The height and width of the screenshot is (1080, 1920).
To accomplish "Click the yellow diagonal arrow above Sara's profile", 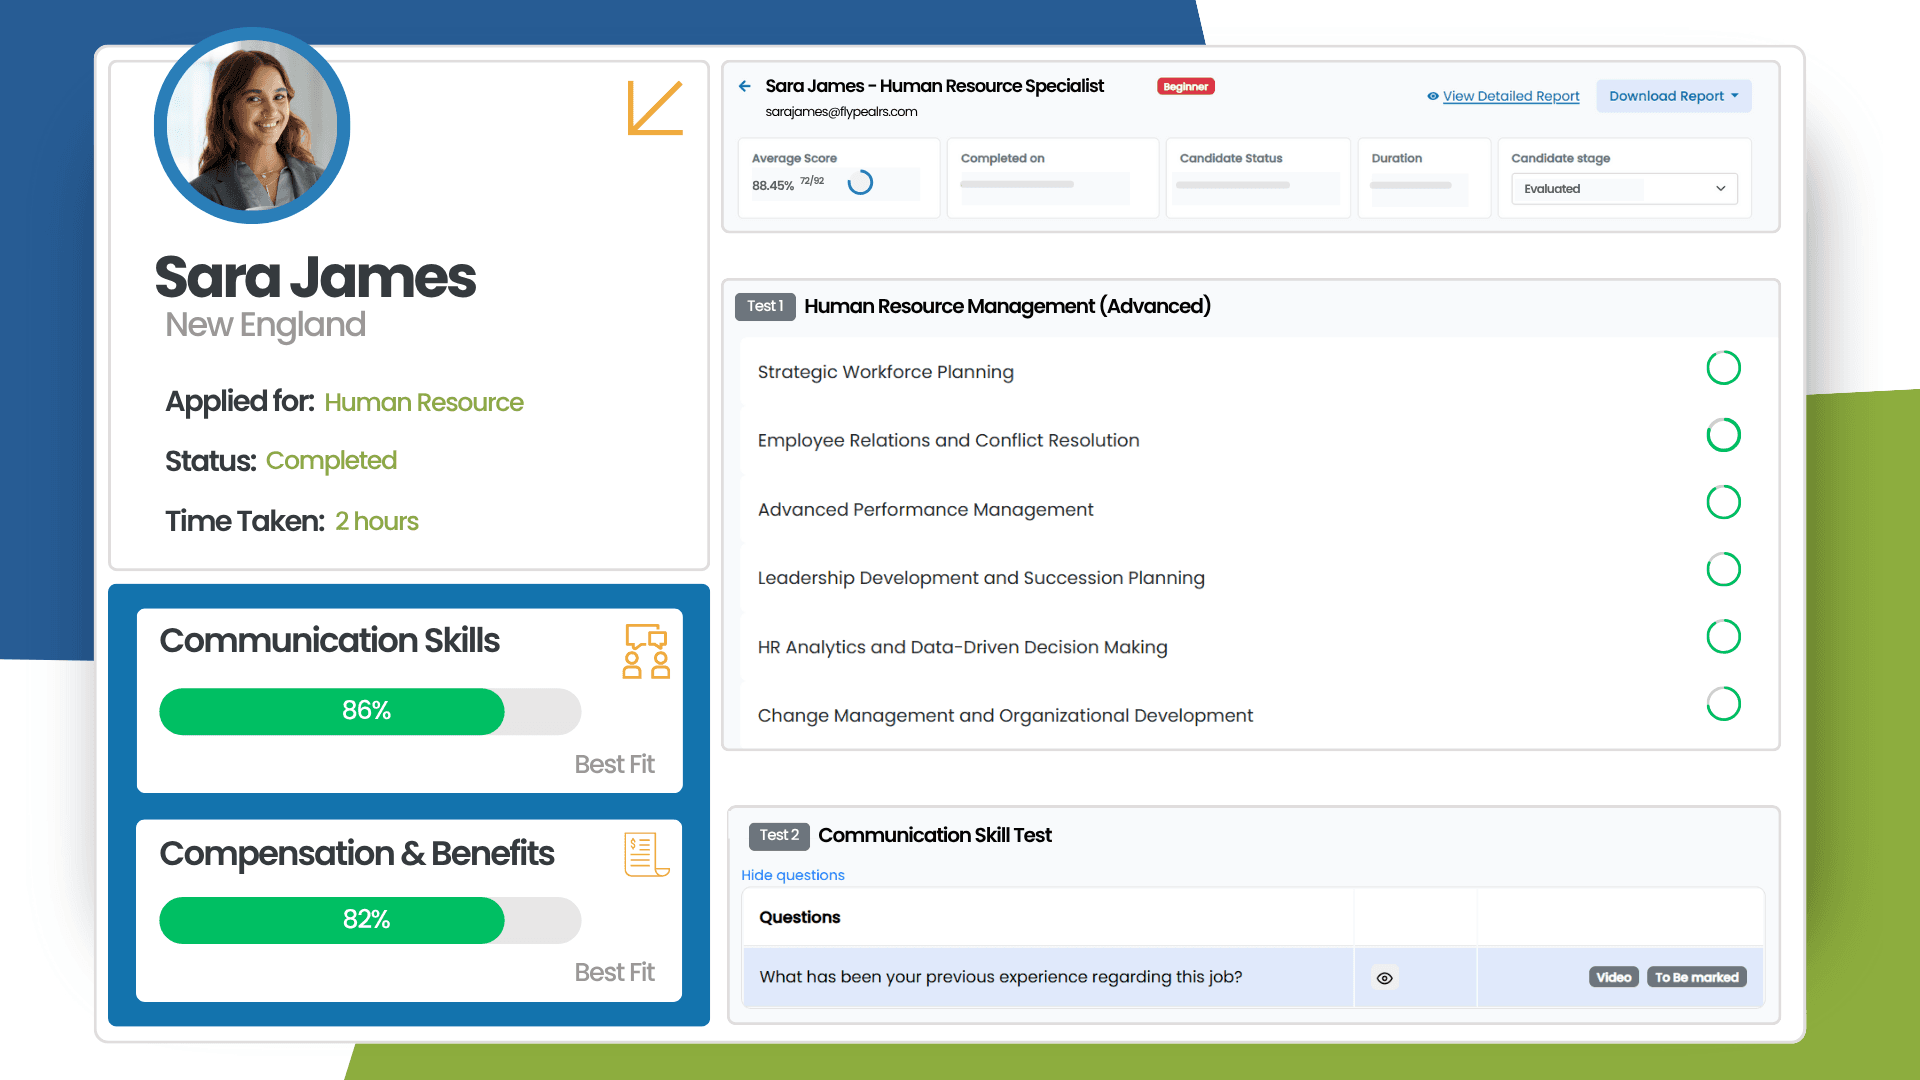I will (x=655, y=108).
